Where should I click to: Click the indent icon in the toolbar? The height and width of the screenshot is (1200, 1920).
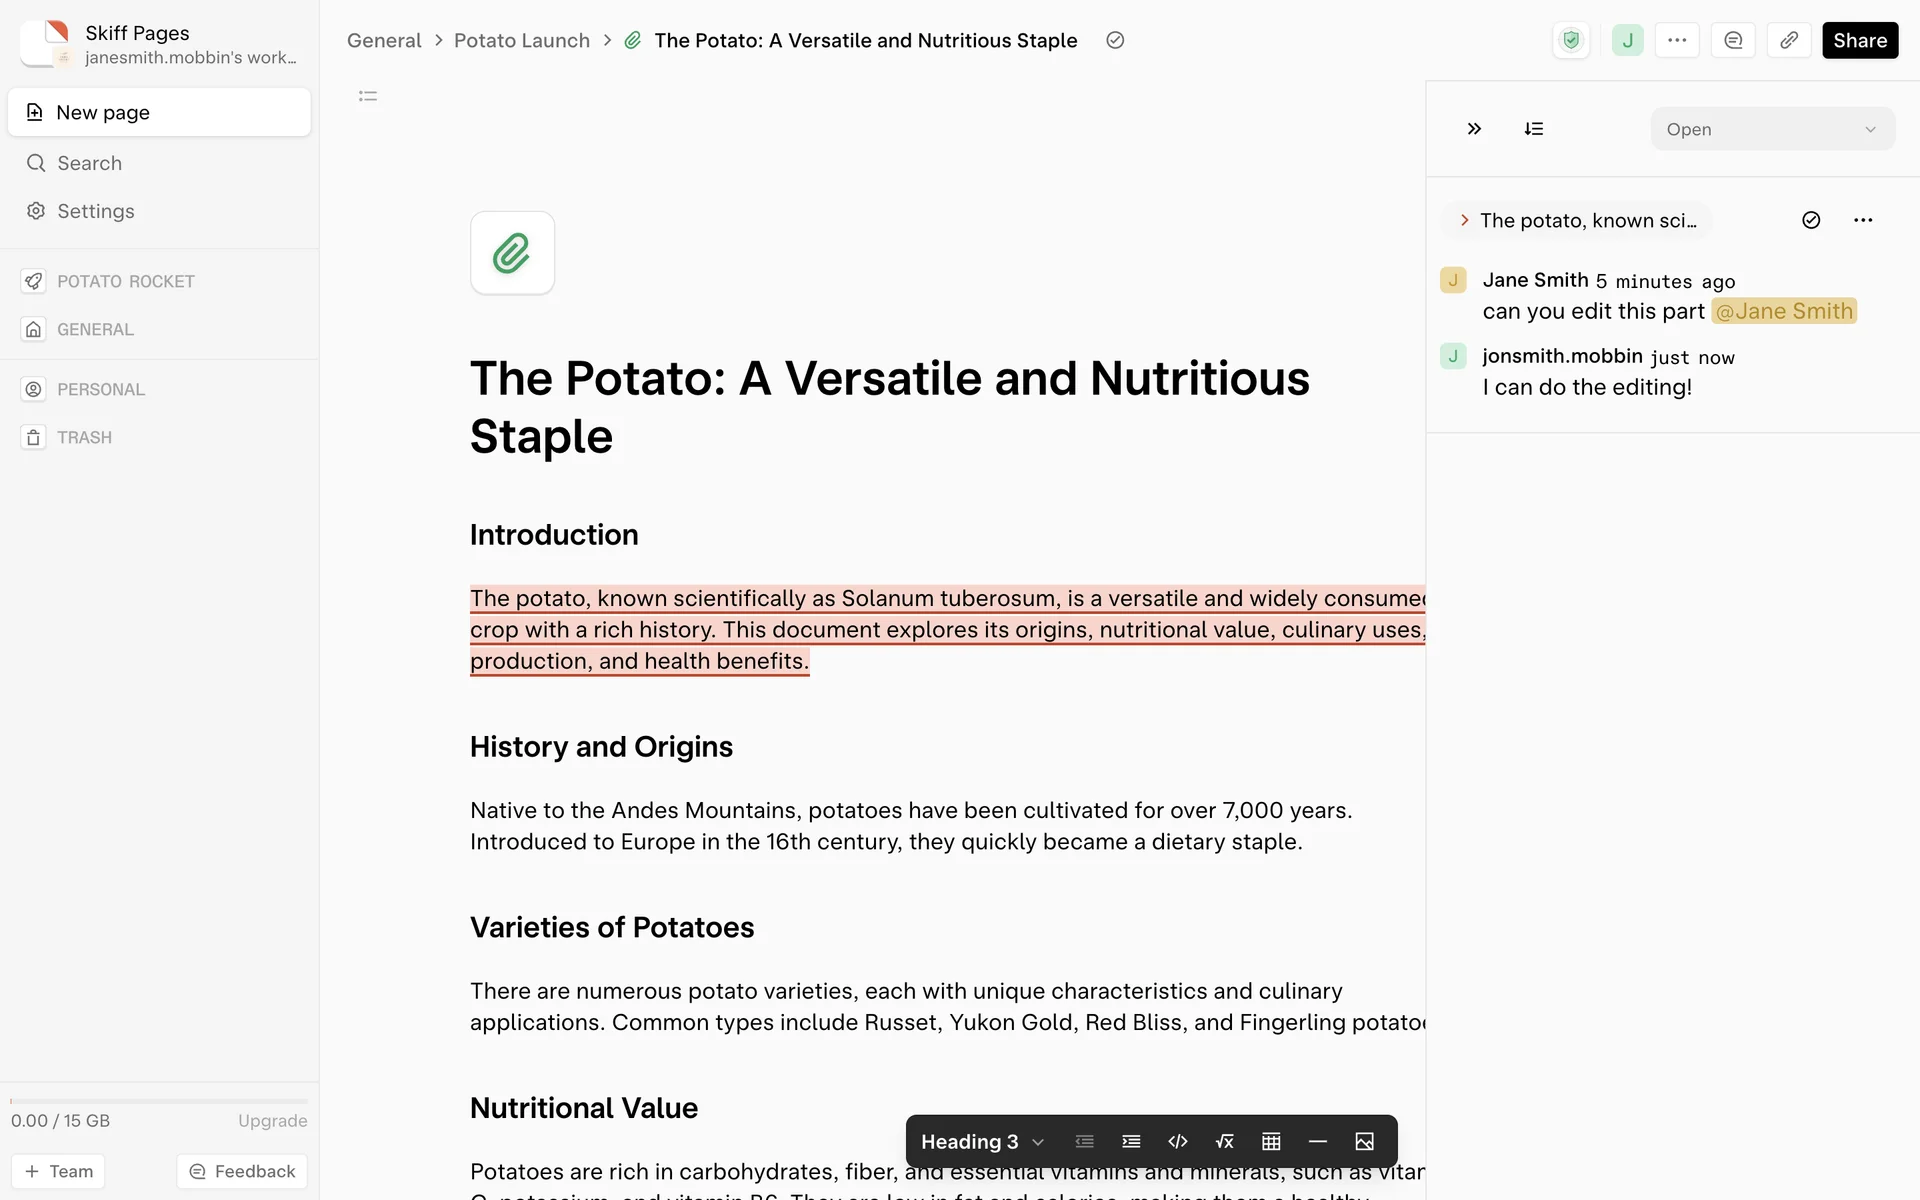[1131, 1141]
